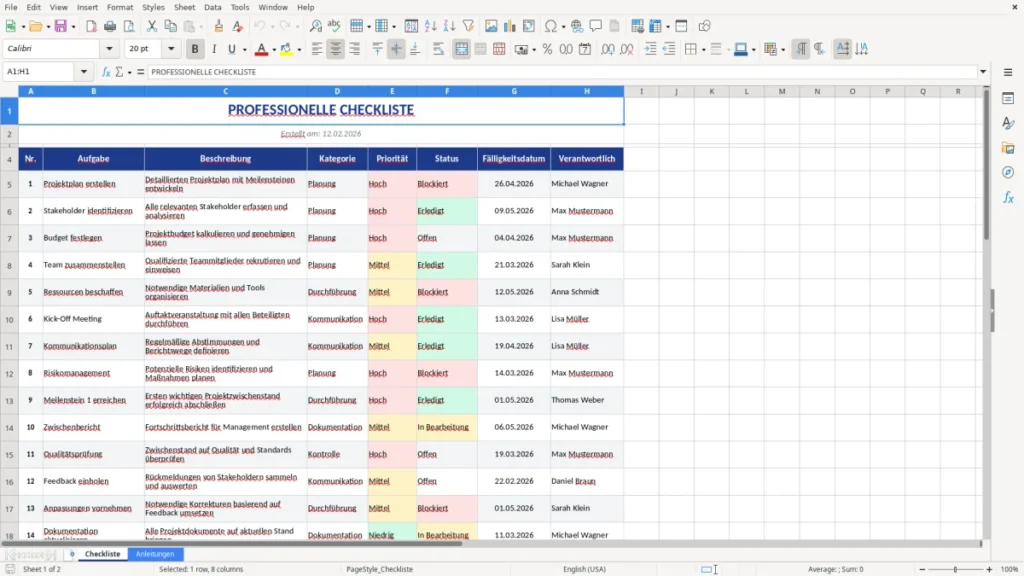Insert a hyperlink via globe icon
1024x576 pixels.
click(x=577, y=26)
